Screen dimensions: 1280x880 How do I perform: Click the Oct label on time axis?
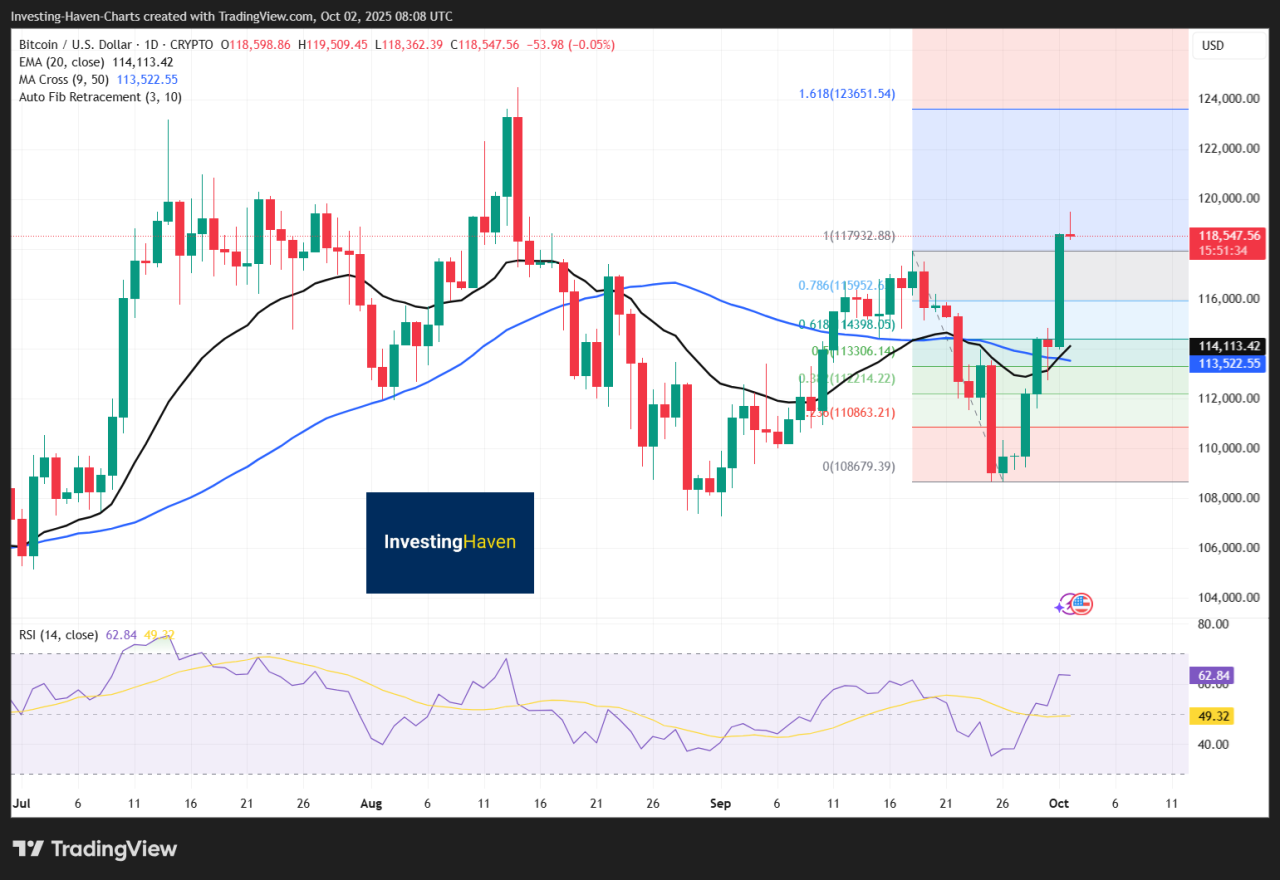click(x=1059, y=803)
